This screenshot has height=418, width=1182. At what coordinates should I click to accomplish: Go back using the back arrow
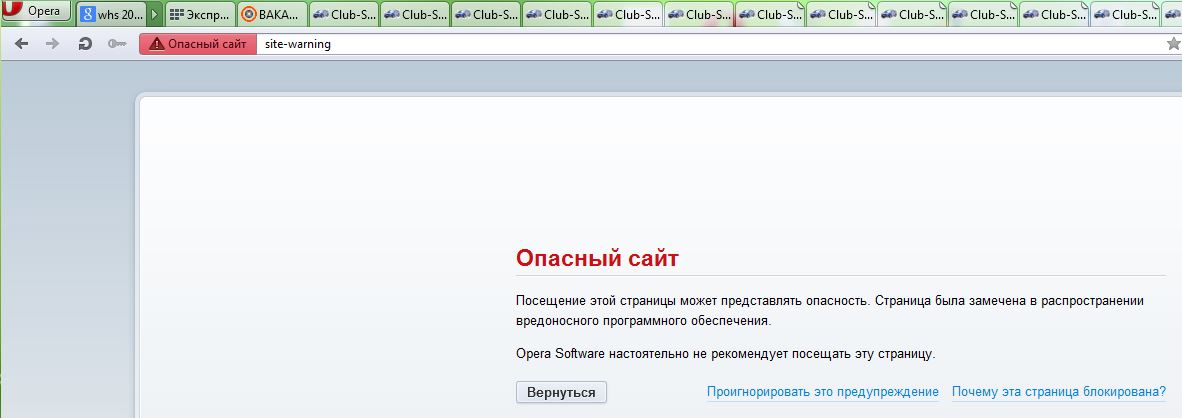(x=22, y=44)
